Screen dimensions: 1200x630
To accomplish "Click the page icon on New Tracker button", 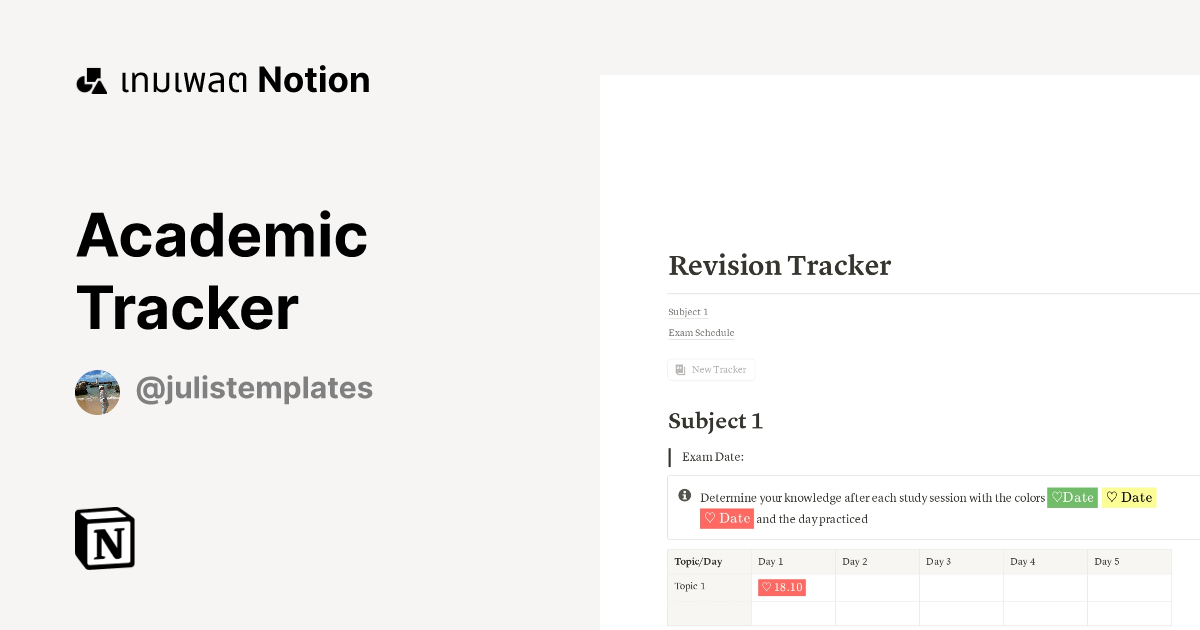I will click(x=679, y=369).
